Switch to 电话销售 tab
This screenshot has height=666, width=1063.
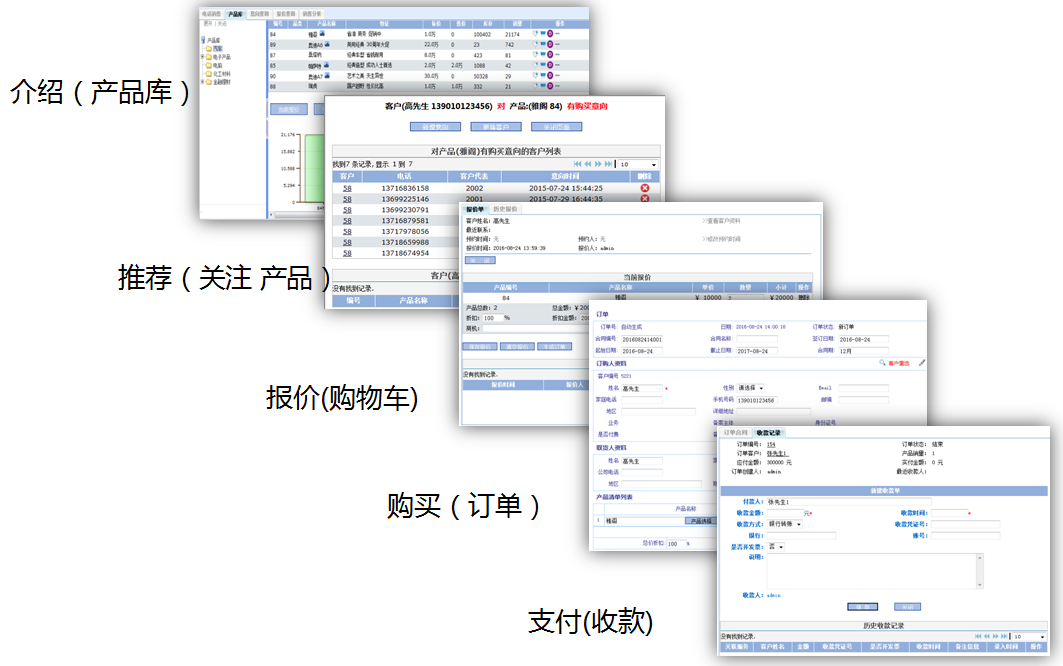pyautogui.click(x=212, y=14)
